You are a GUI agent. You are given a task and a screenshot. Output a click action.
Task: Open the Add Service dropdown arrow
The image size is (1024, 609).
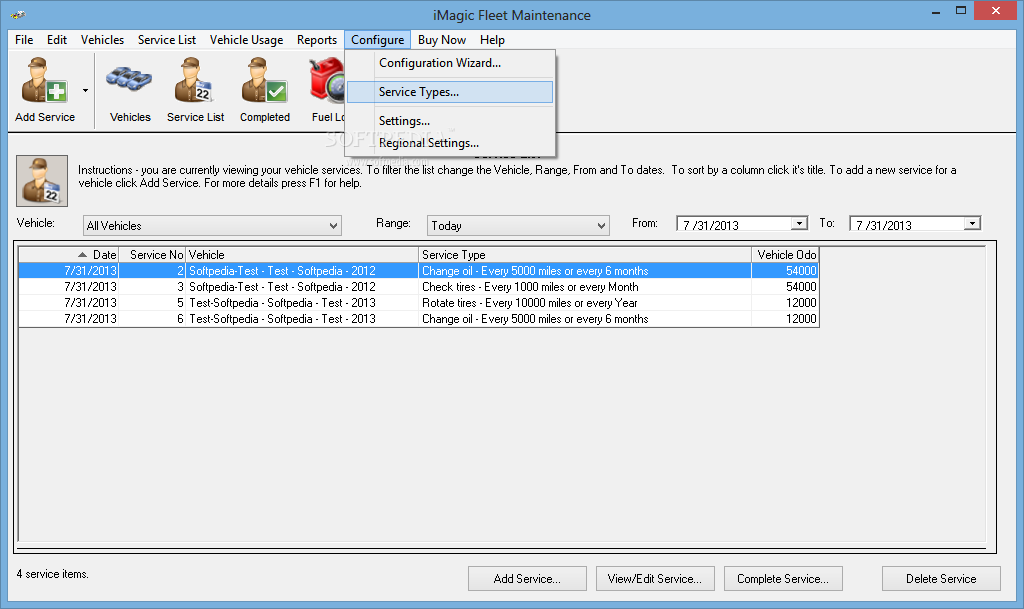(86, 90)
